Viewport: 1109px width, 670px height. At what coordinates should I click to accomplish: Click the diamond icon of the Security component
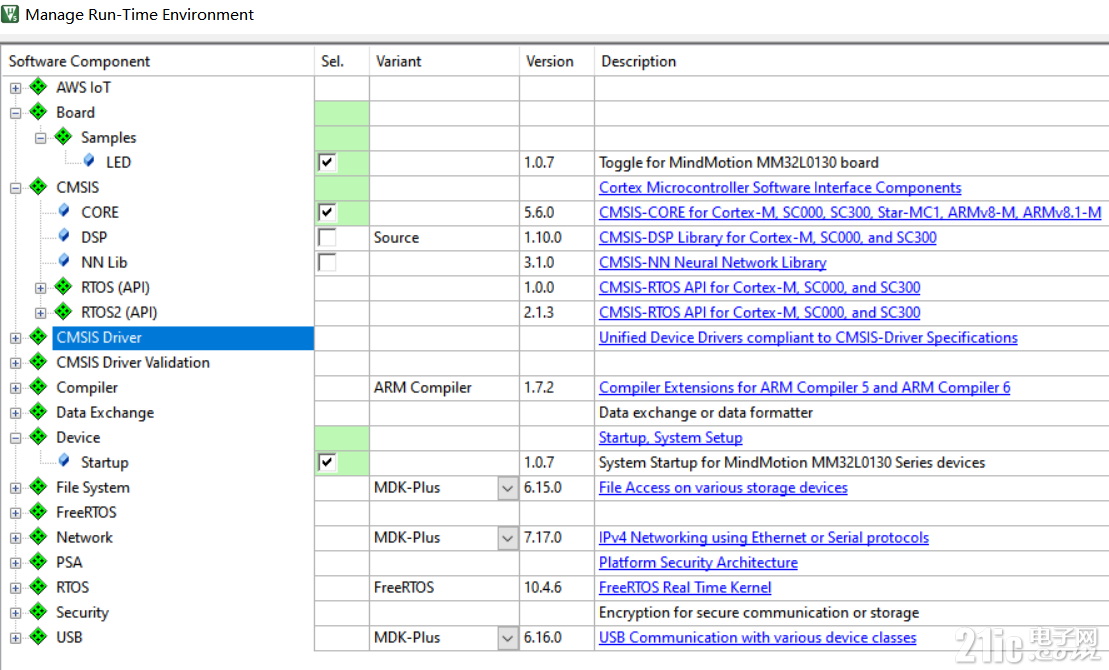tap(38, 612)
